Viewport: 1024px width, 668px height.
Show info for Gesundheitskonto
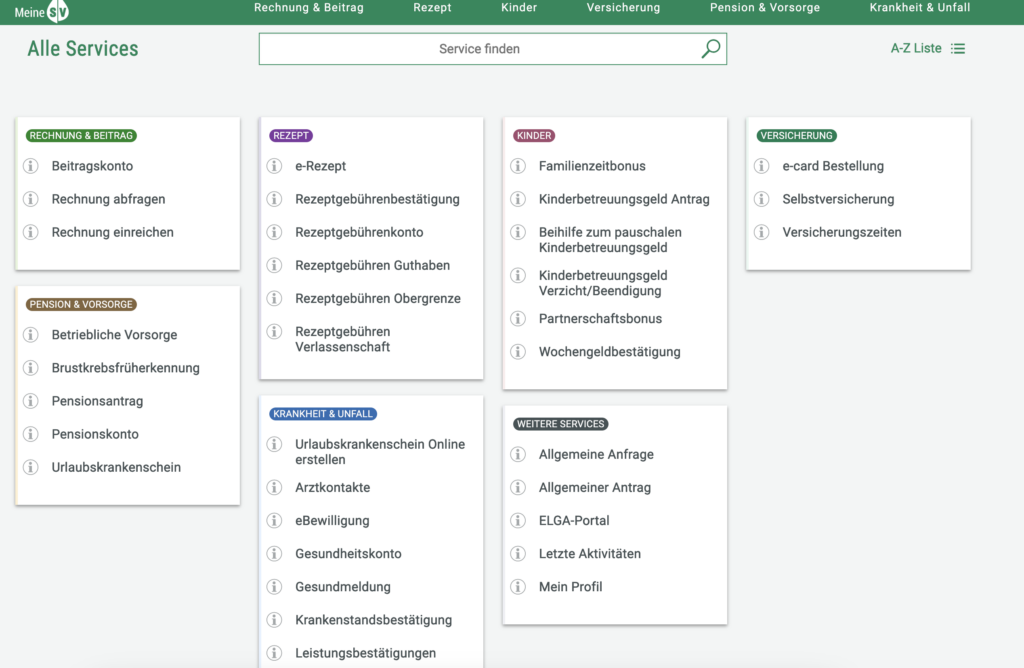tap(274, 554)
